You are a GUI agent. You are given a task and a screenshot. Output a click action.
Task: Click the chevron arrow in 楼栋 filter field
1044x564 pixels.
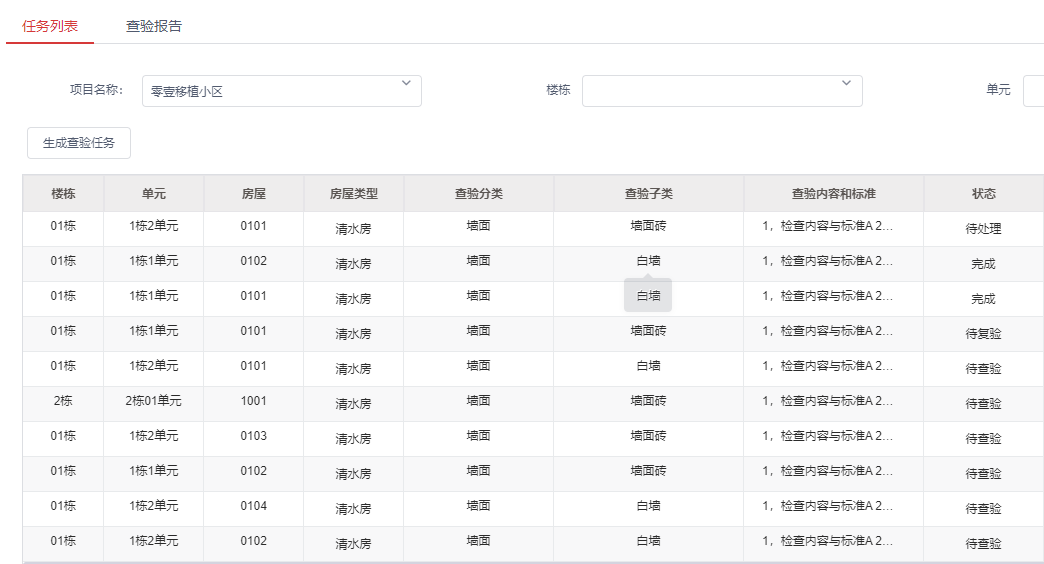[846, 83]
